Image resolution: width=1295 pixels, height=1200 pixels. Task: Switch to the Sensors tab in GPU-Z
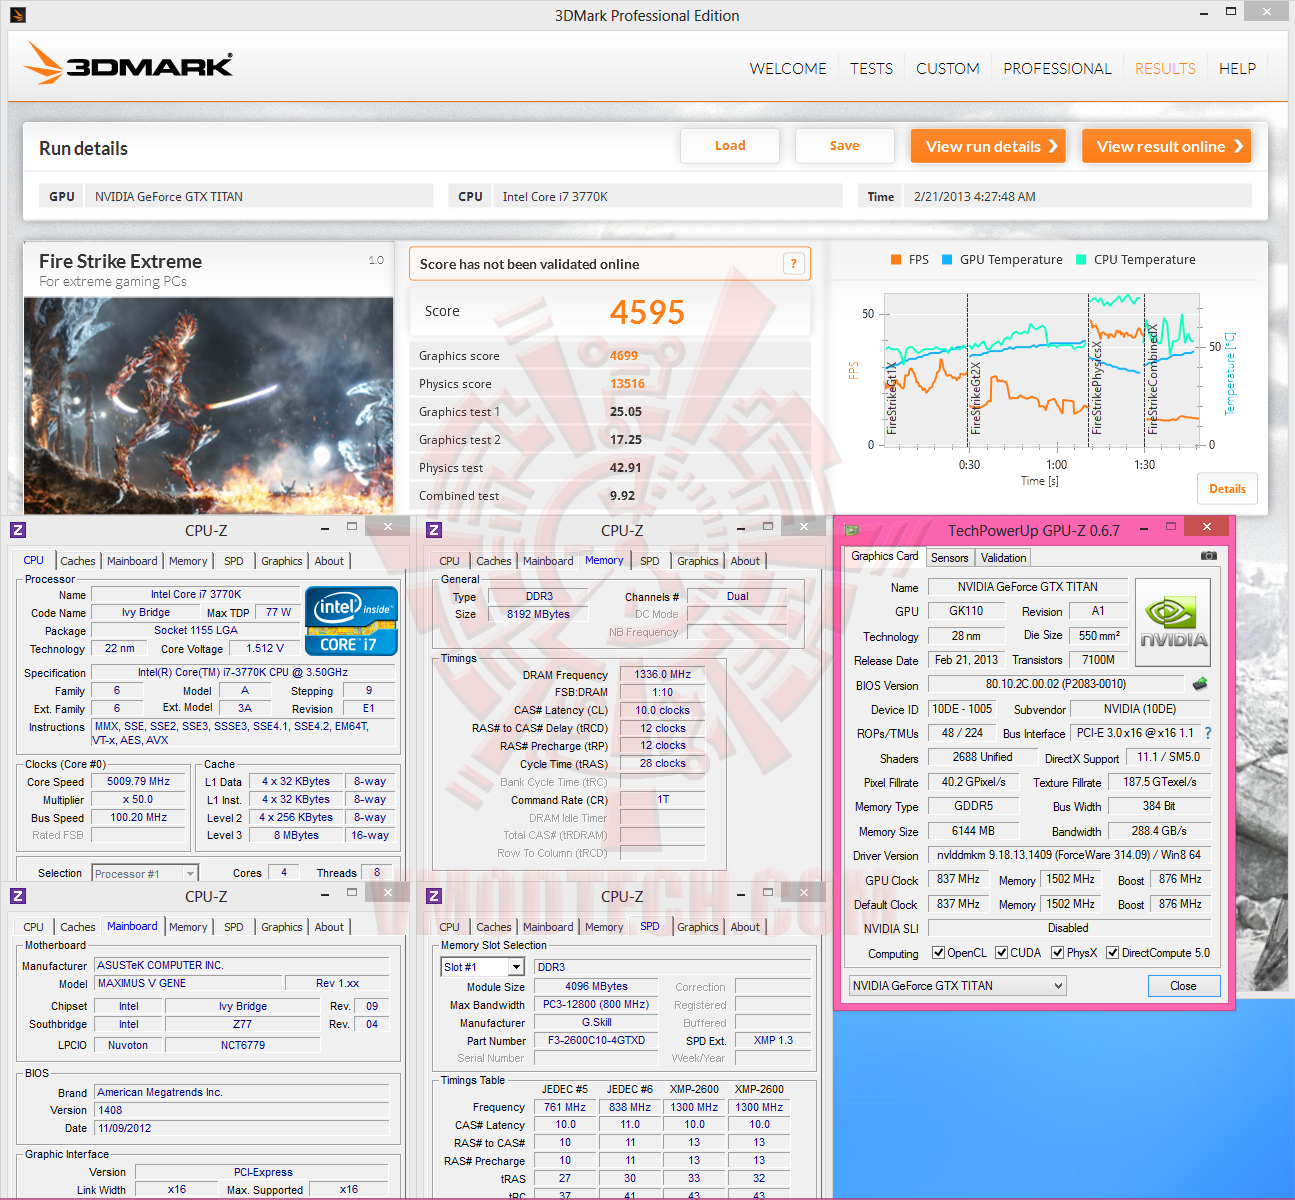(949, 558)
